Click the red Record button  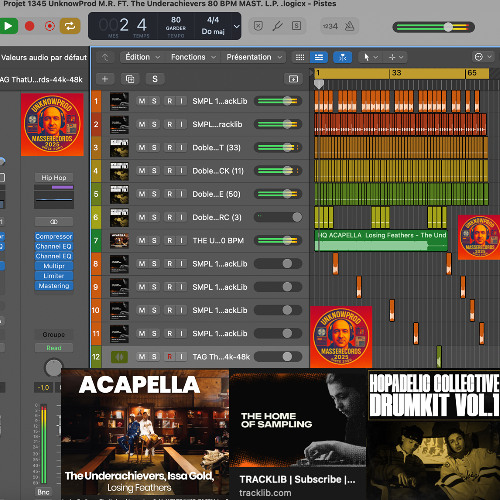(x=30, y=26)
